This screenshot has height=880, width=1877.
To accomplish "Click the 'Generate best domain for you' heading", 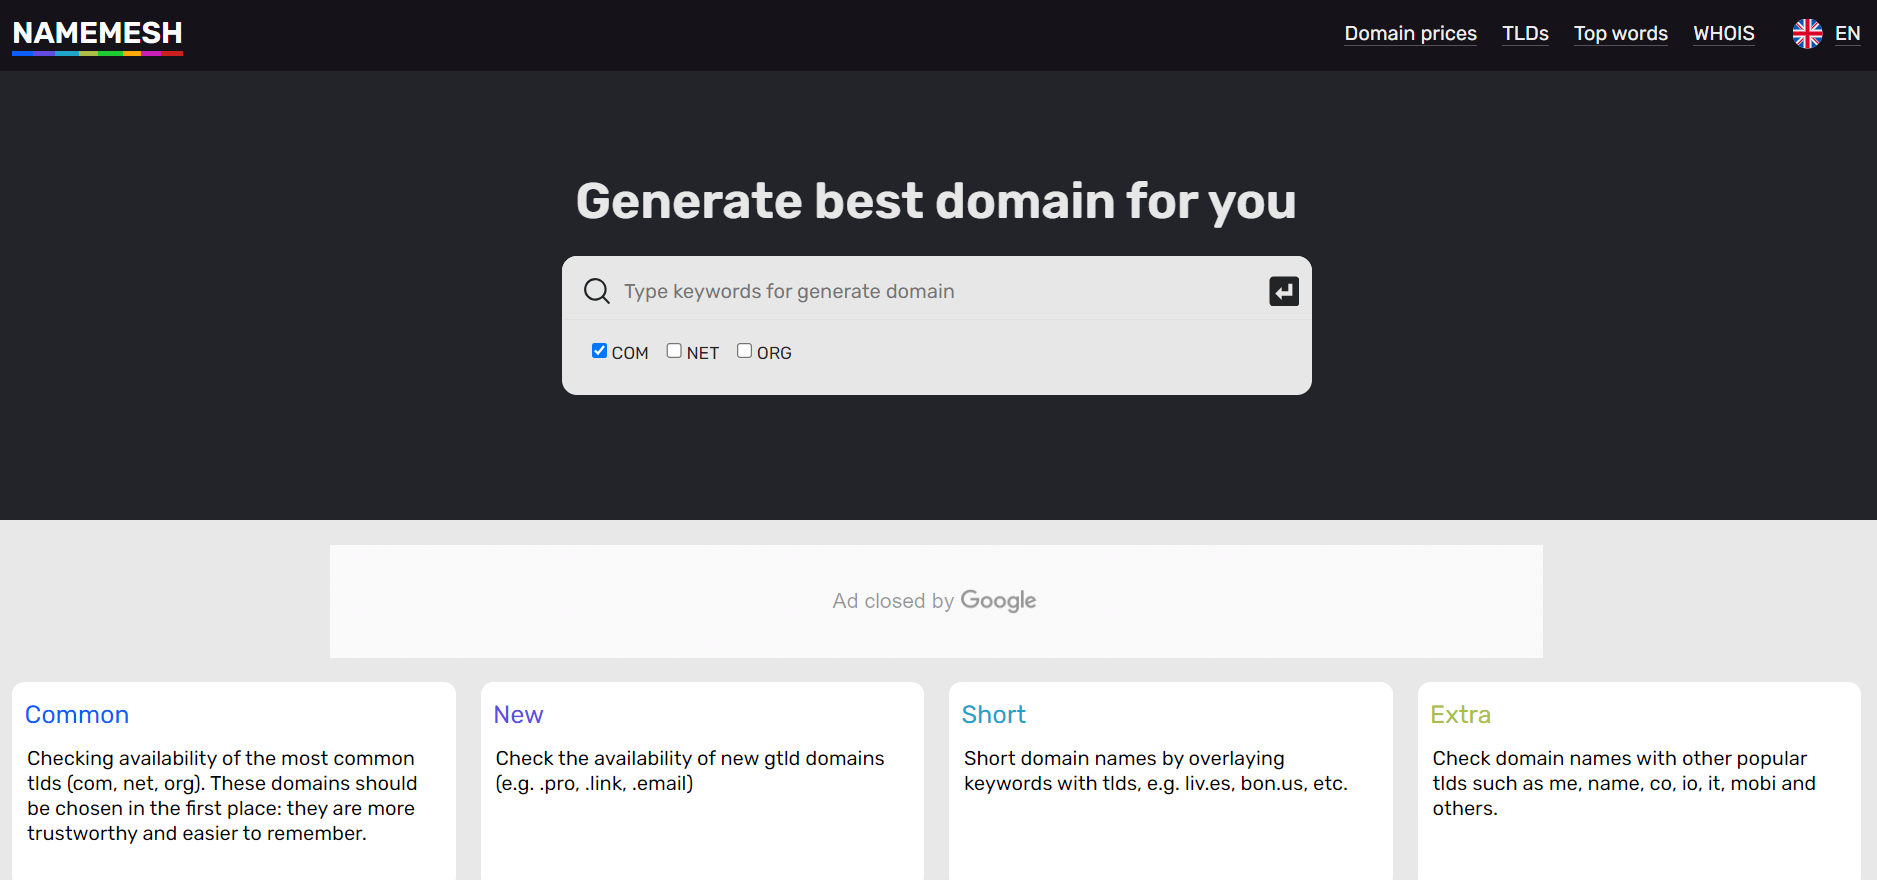I will coord(936,201).
